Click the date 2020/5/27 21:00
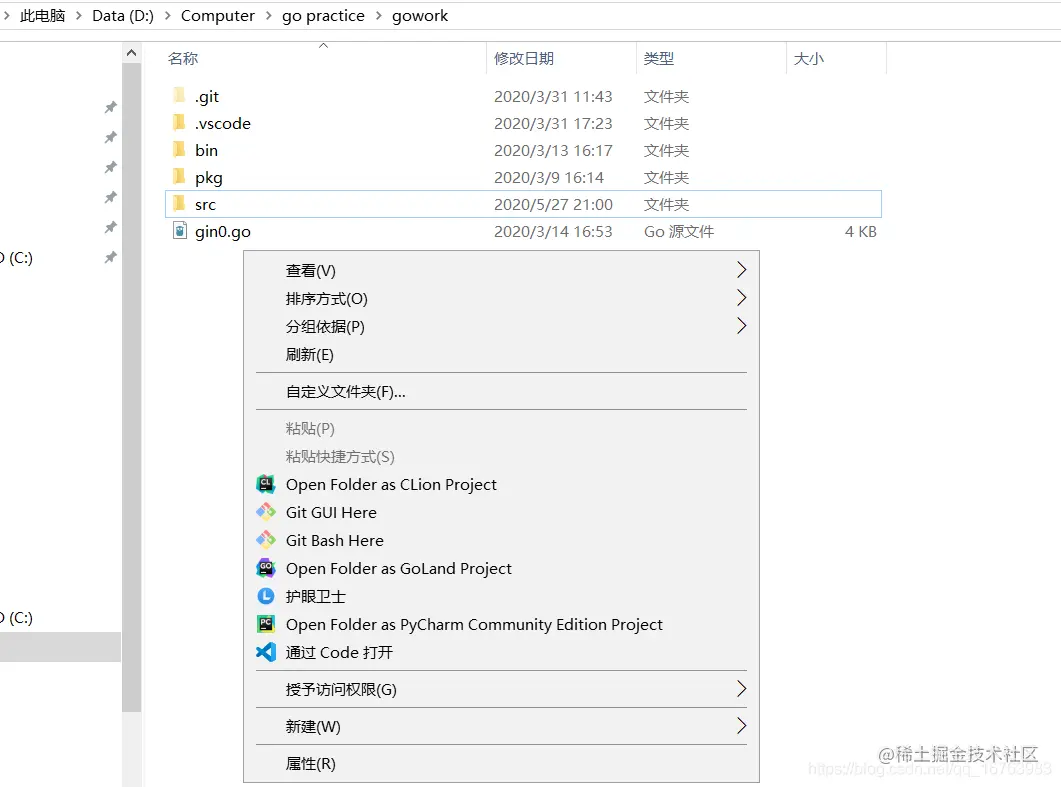1061x787 pixels. 553,204
